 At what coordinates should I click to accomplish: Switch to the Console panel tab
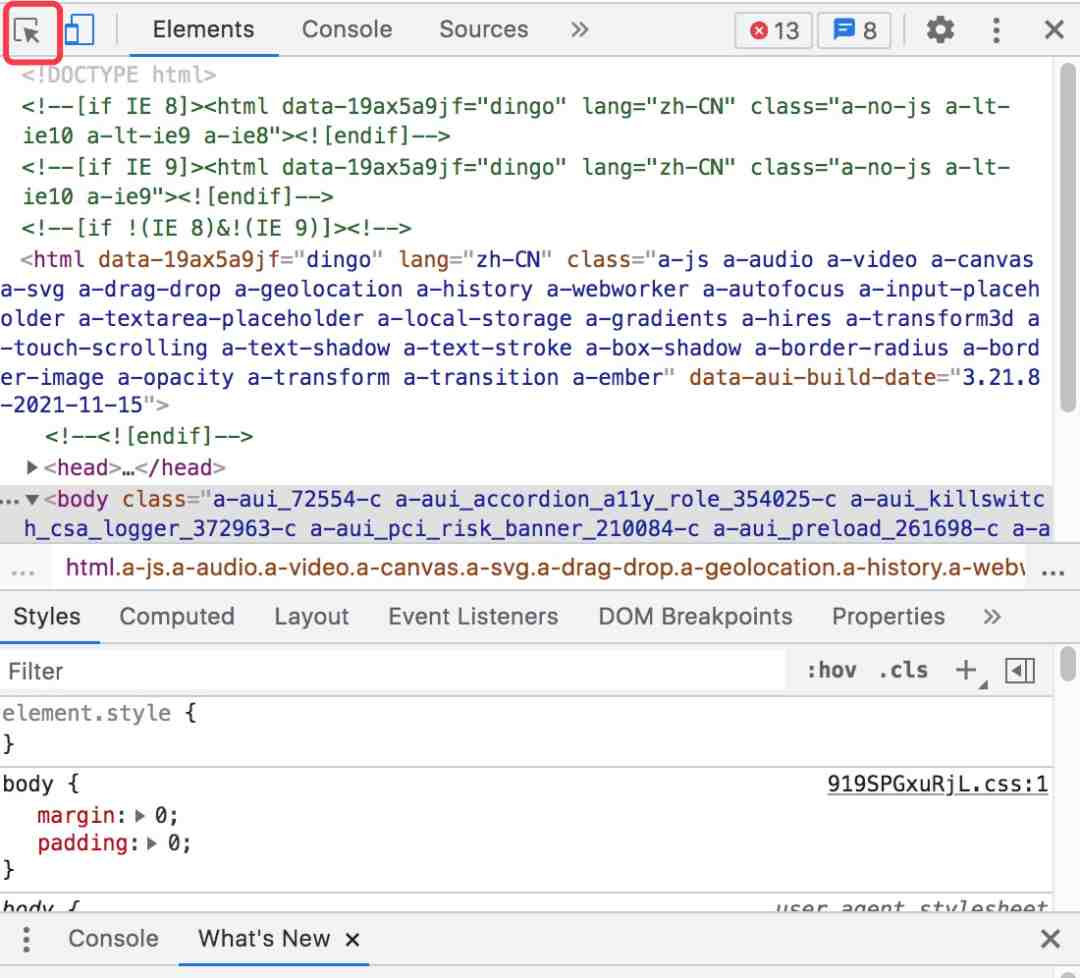click(x=346, y=30)
